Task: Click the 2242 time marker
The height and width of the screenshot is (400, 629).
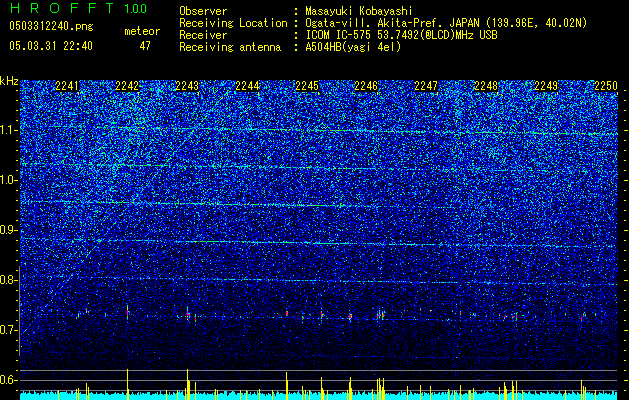Action: (127, 86)
